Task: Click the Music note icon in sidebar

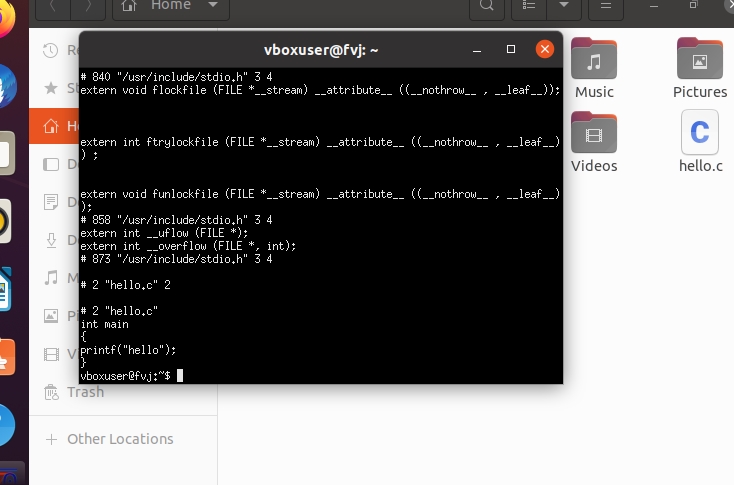Action: pyautogui.click(x=51, y=278)
